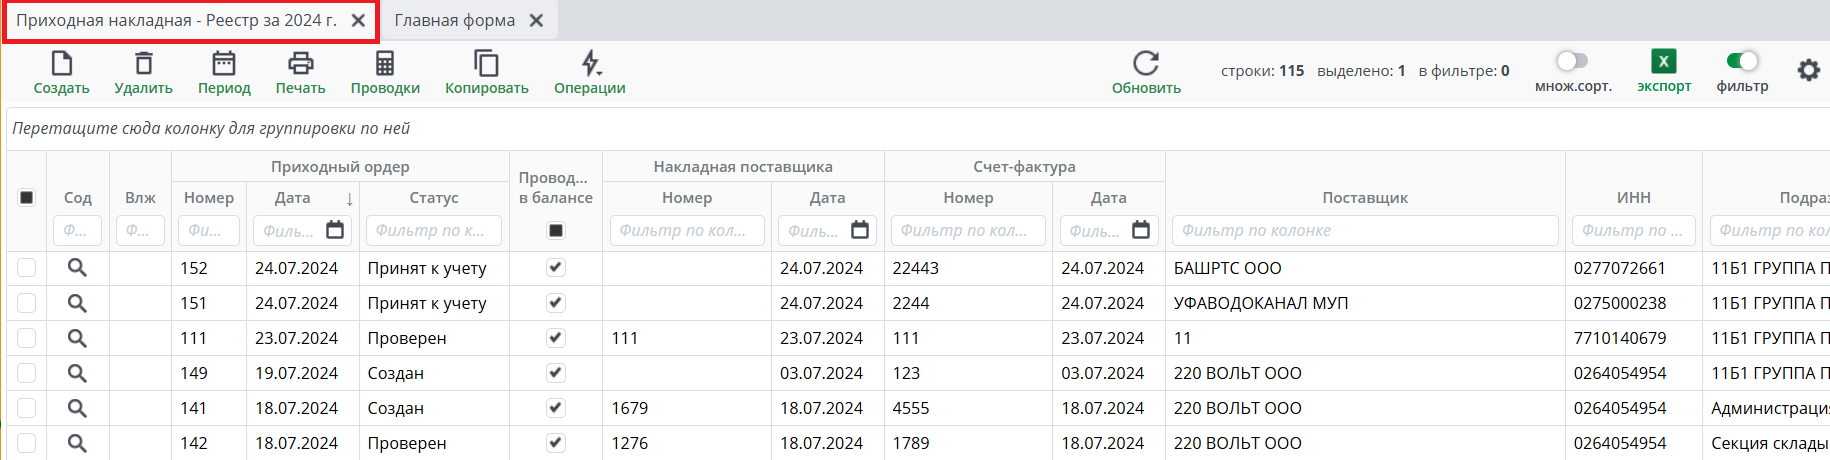Tick the select-all checkbox in header
The image size is (1830, 460).
point(27,198)
